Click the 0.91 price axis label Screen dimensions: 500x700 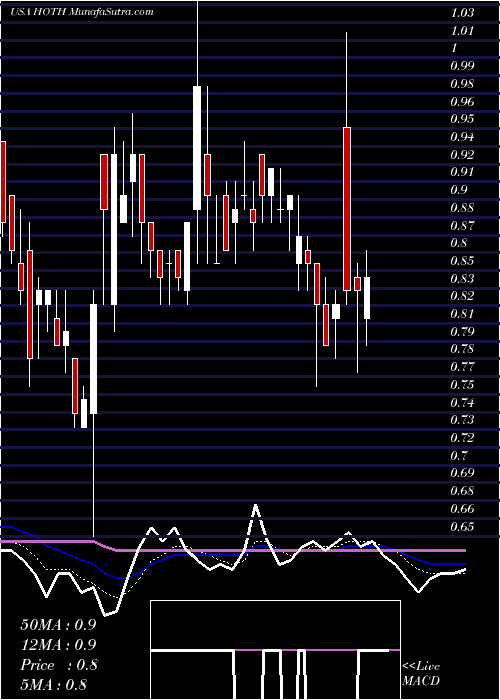462,172
